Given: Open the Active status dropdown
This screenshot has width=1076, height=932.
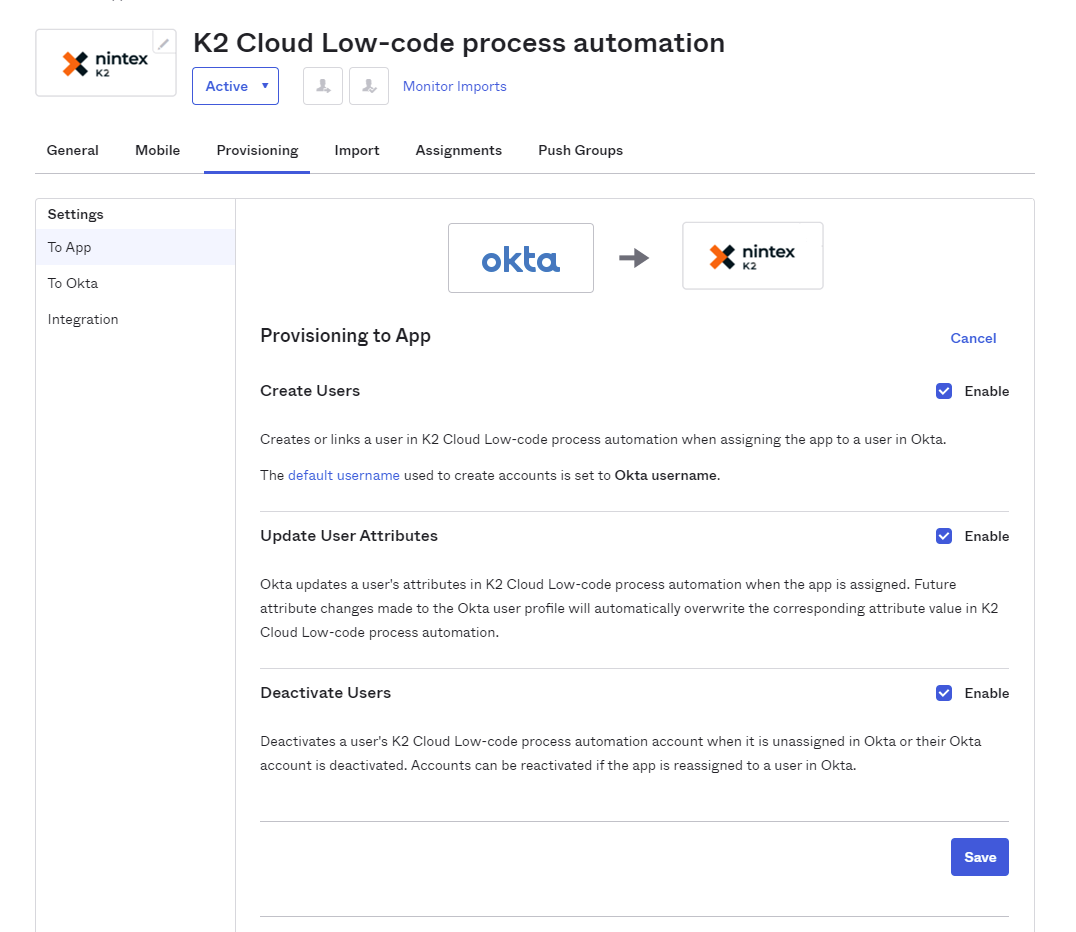Looking at the screenshot, I should click(235, 86).
